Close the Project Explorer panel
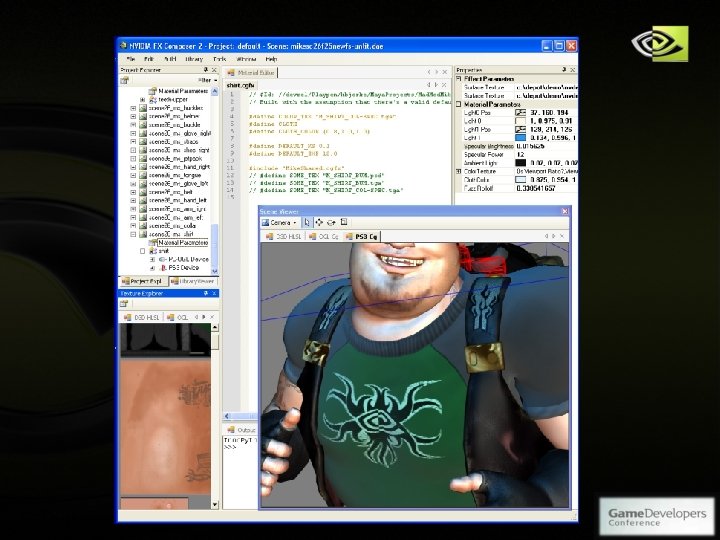Image resolution: width=720 pixels, height=540 pixels. click(x=214, y=70)
